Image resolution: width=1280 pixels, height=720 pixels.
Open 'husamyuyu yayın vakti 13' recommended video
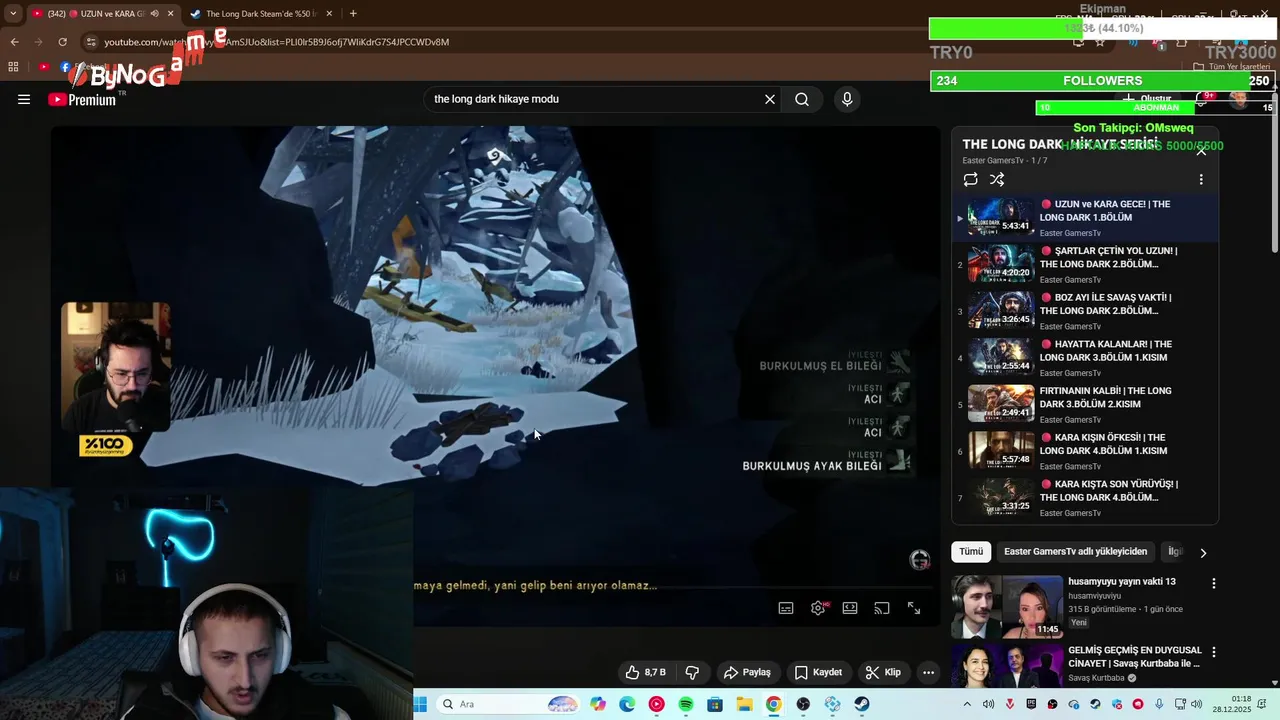pos(1121,581)
